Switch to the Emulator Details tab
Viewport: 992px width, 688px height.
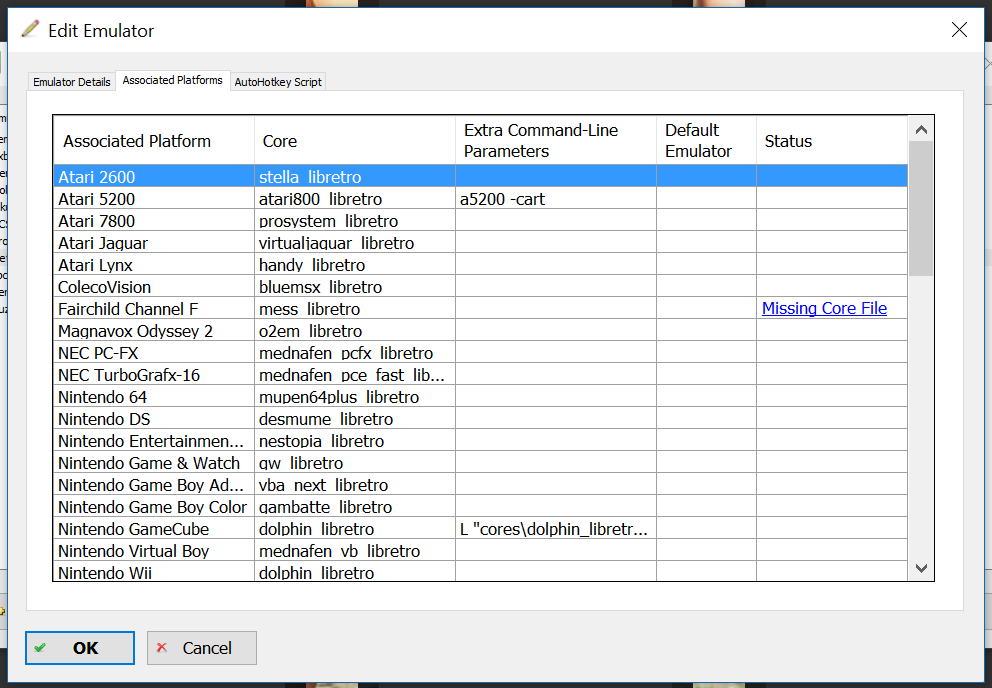[71, 82]
